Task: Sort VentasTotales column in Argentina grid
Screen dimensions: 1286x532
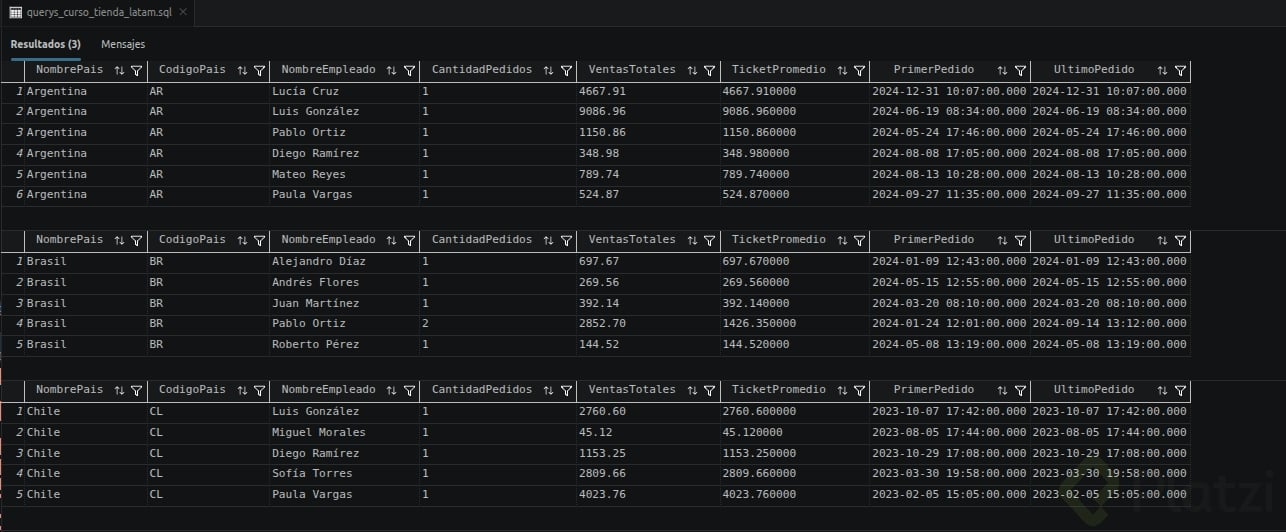Action: coord(692,71)
